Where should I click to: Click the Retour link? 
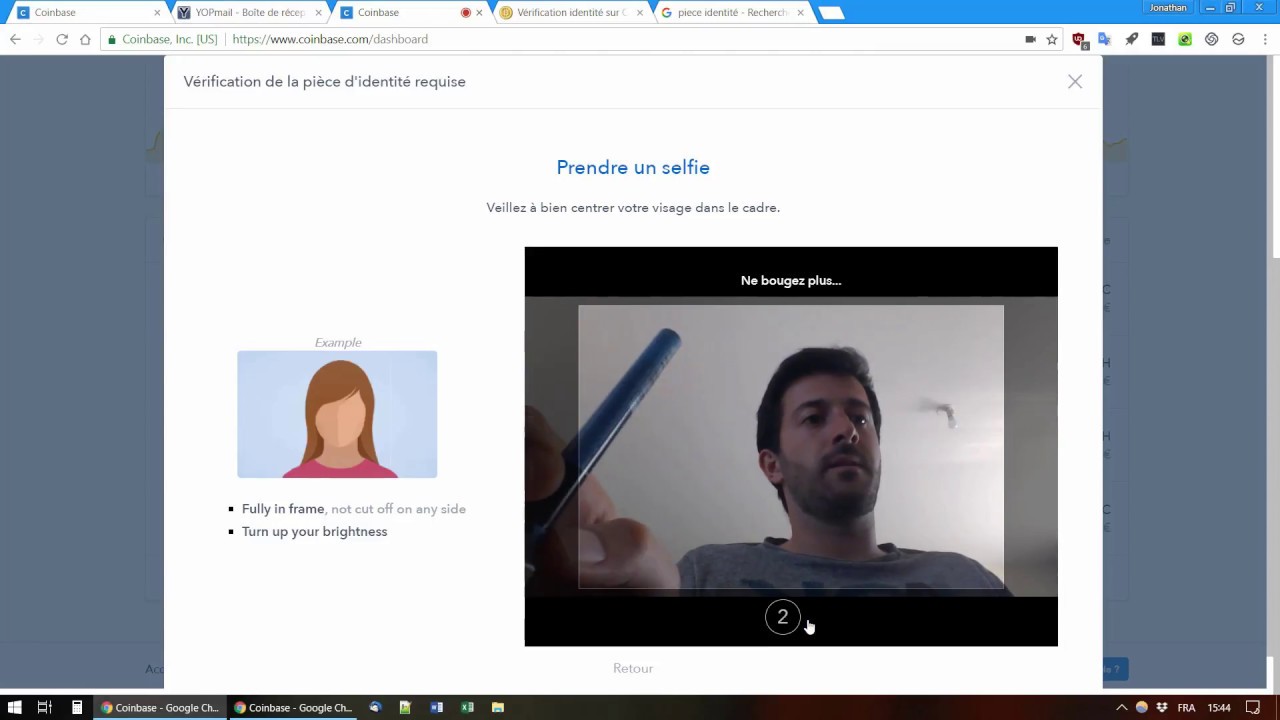(x=633, y=668)
